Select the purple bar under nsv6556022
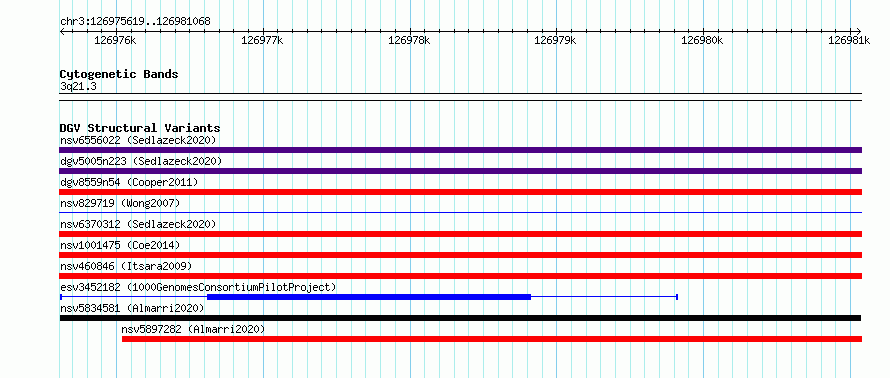The image size is (890, 378). (460, 150)
